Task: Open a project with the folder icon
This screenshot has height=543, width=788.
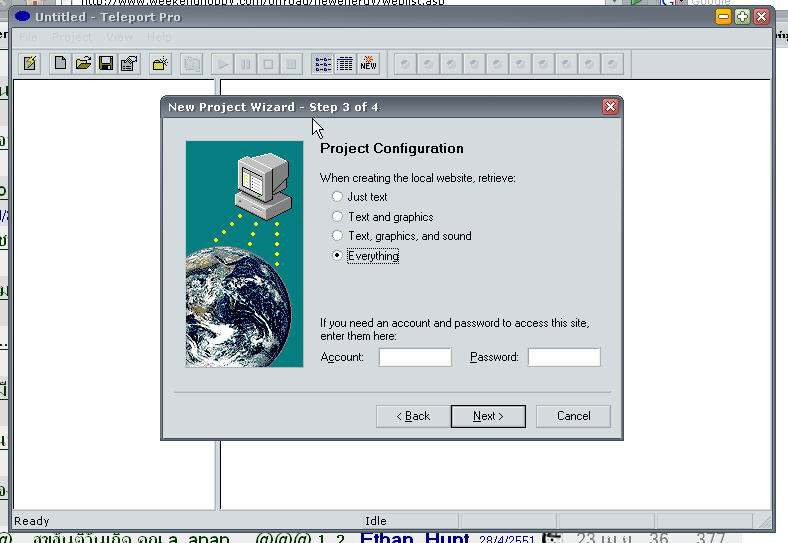Action: click(x=83, y=64)
